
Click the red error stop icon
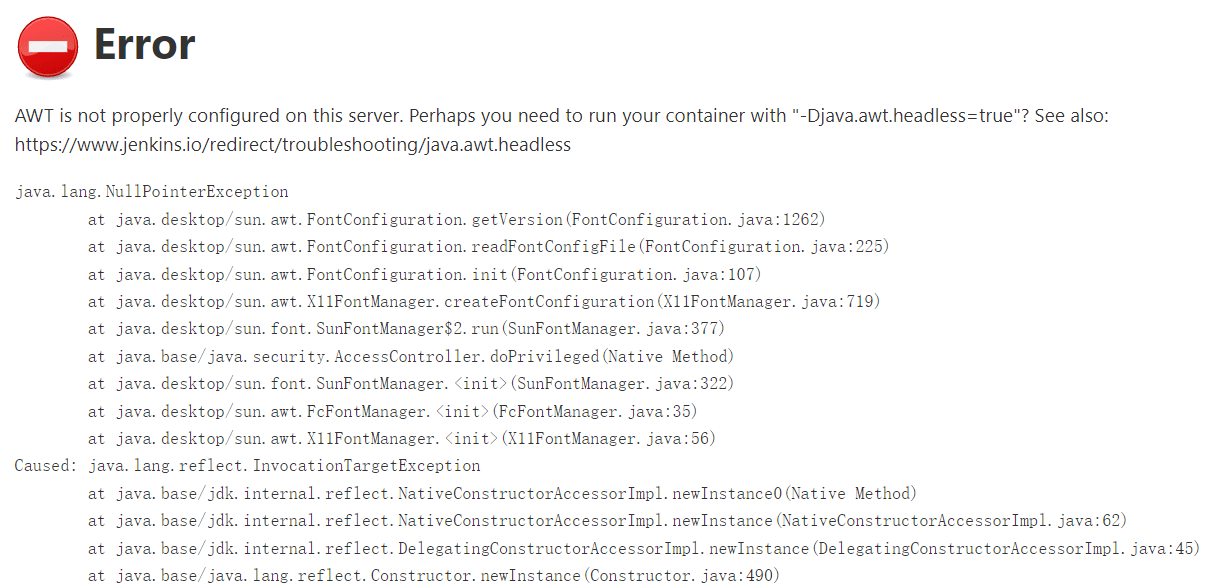click(47, 47)
